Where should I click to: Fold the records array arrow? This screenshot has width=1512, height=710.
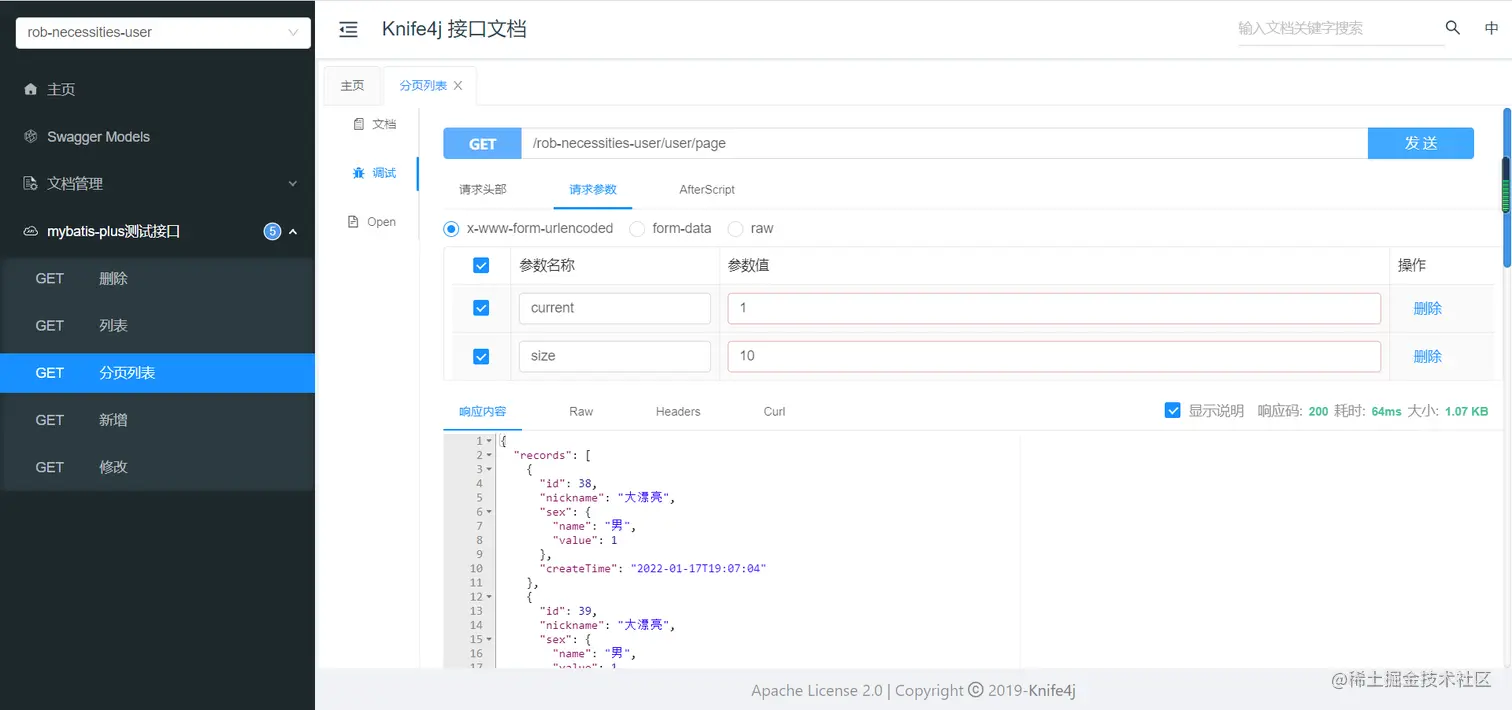click(489, 455)
